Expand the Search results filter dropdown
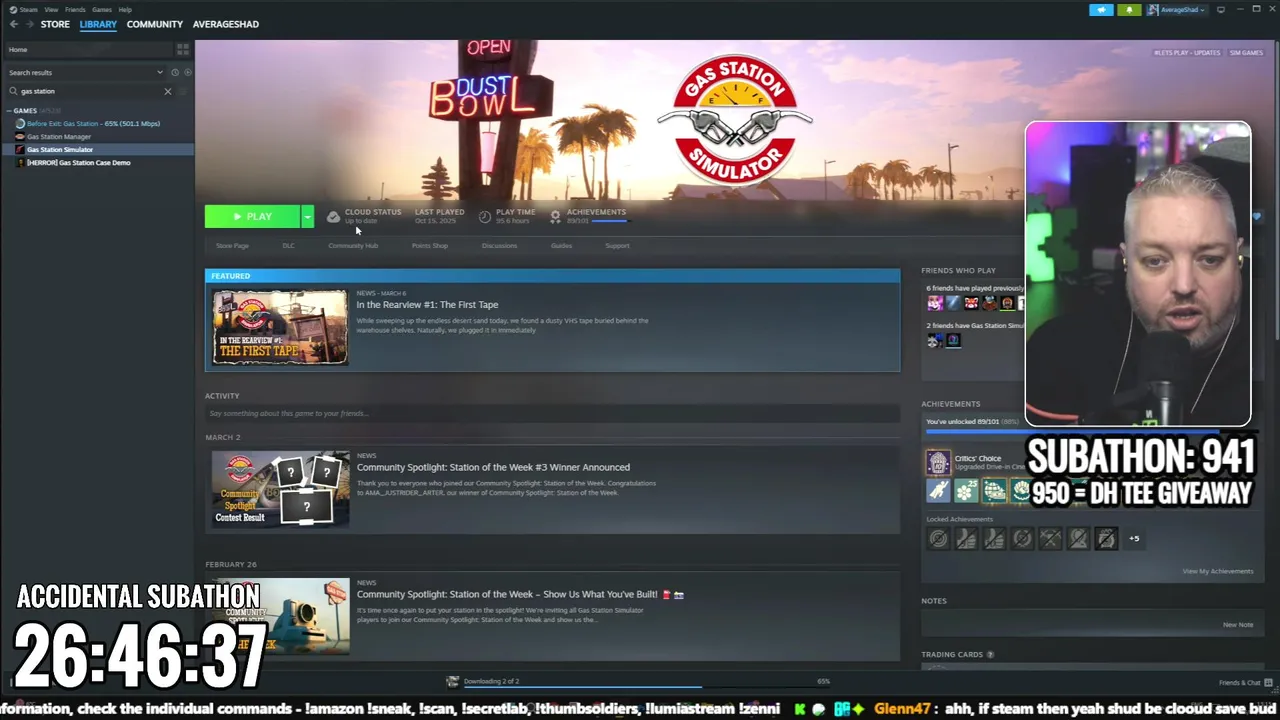The image size is (1280, 720). 160,72
